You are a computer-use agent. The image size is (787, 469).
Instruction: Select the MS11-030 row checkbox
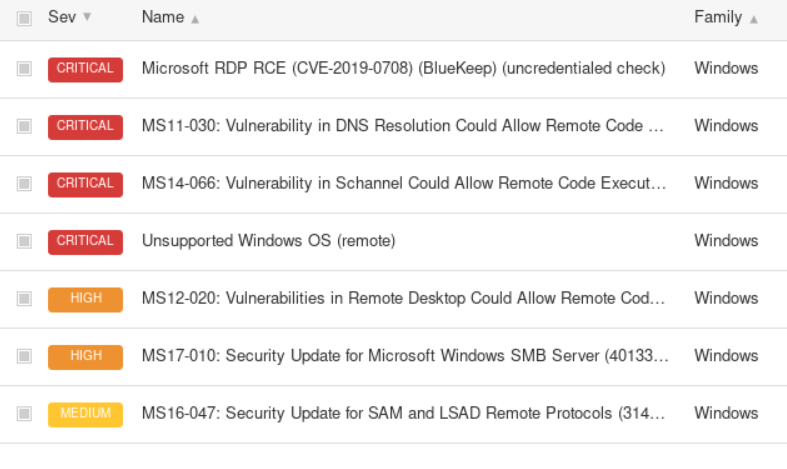click(25, 126)
